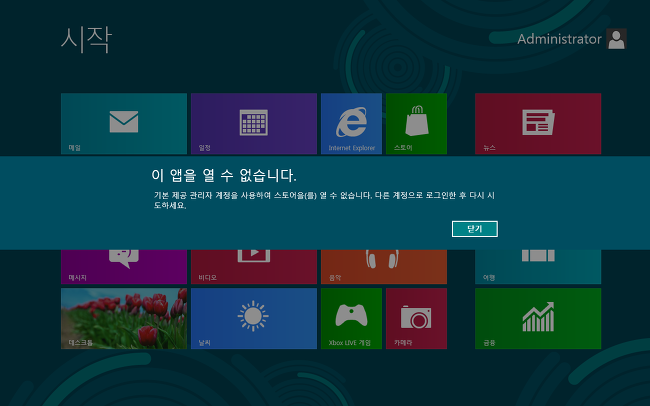The width and height of the screenshot is (650, 406).
Task: Open the 카메라 (Camera) tile
Action: tap(416, 318)
